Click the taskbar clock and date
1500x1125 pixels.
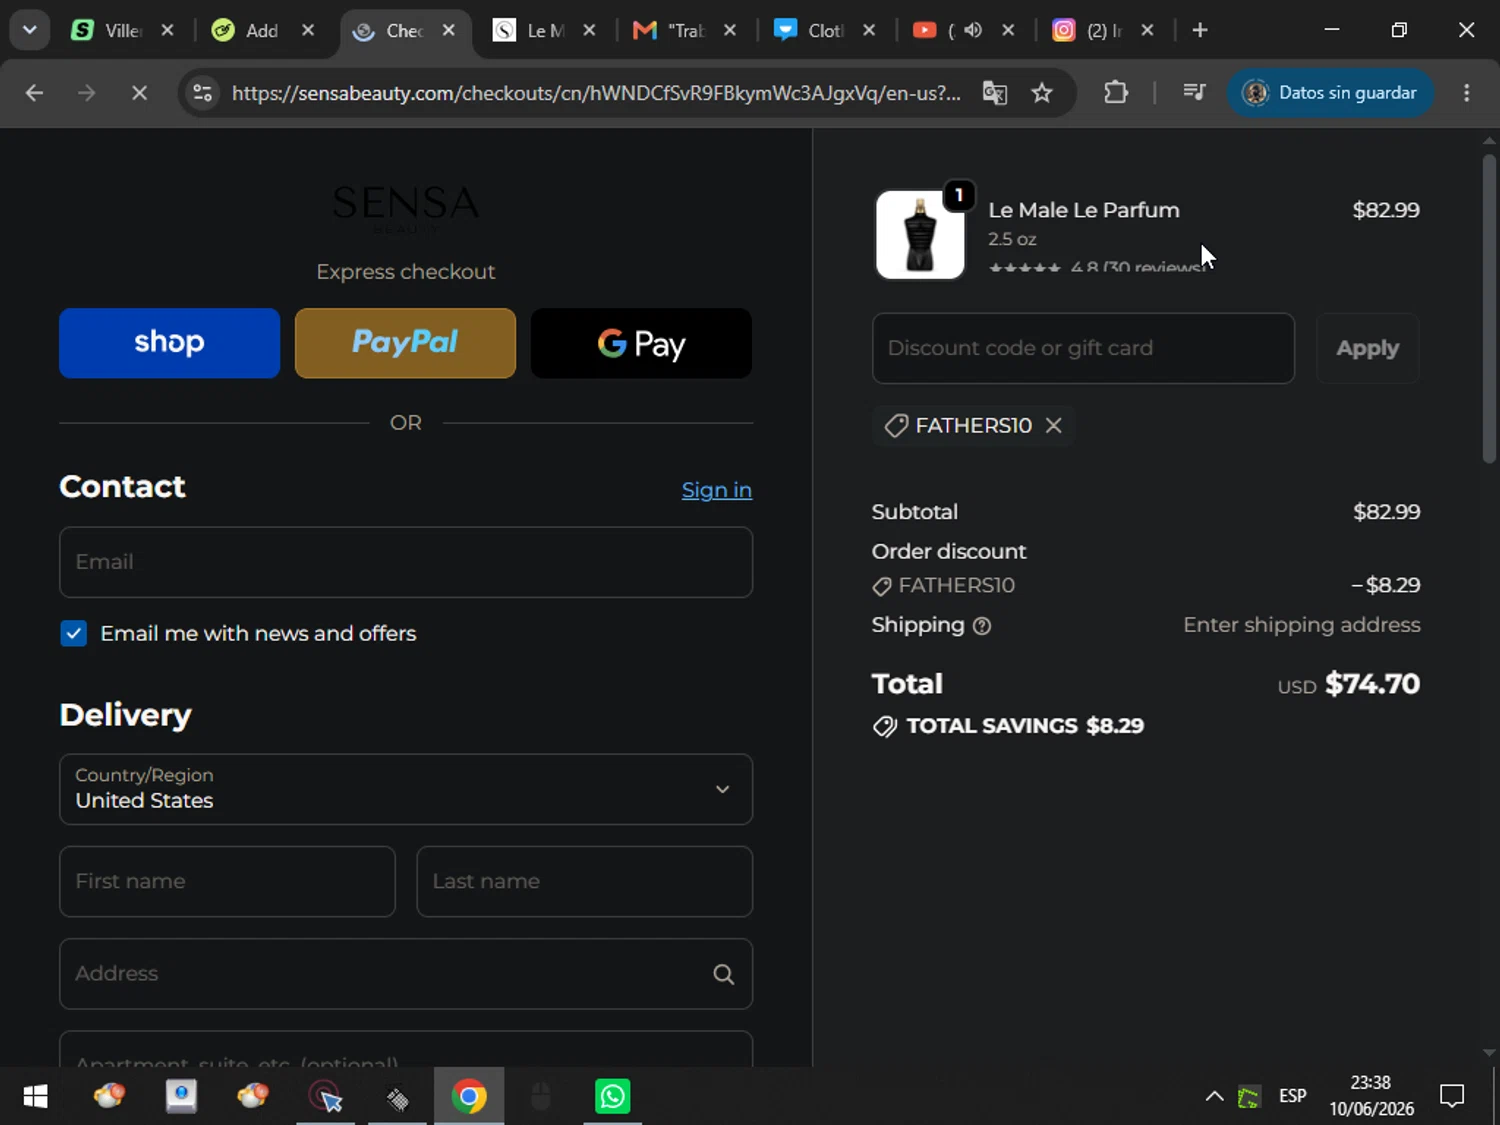(x=1371, y=1096)
